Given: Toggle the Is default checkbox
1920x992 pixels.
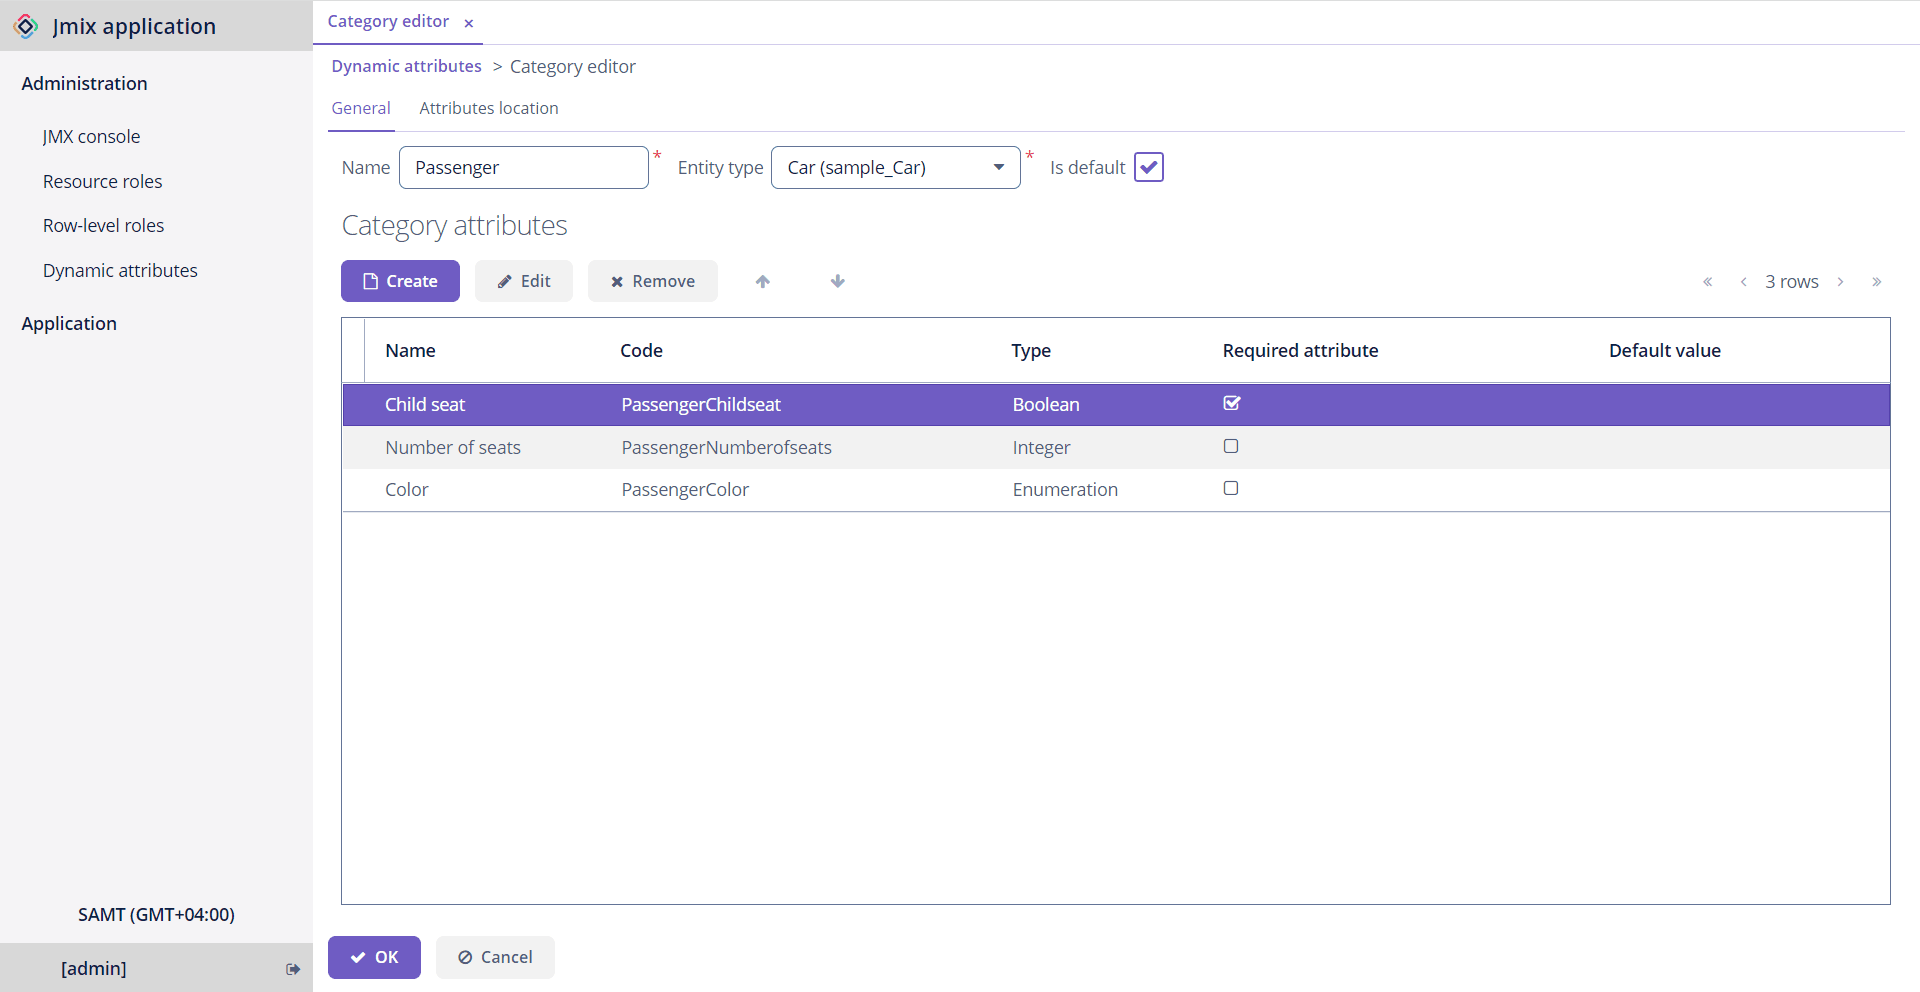Looking at the screenshot, I should [1149, 167].
